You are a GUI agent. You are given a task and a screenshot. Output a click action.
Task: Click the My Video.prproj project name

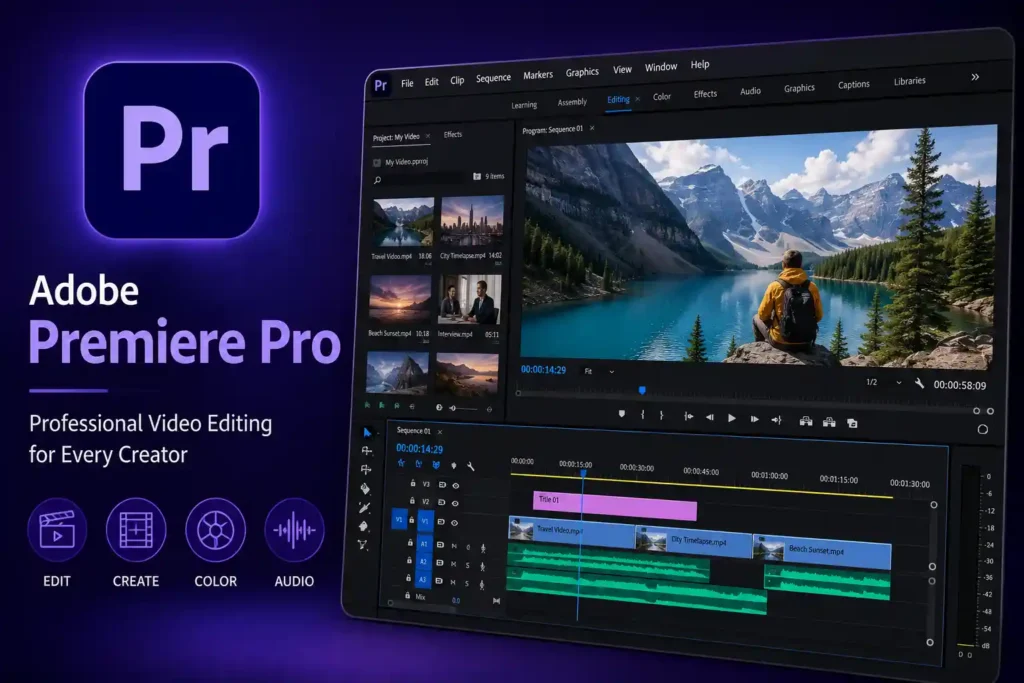tap(406, 161)
